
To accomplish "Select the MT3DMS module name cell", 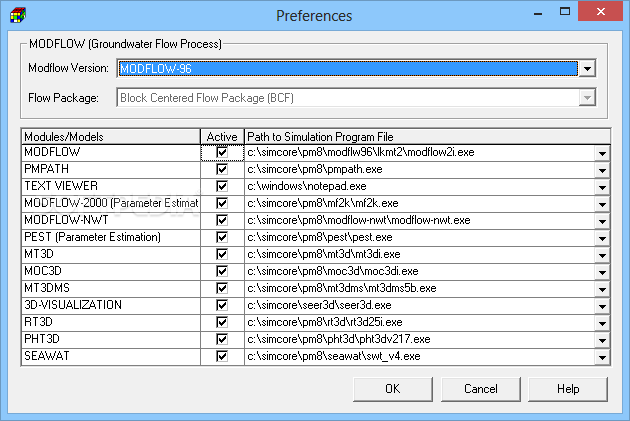I will pyautogui.click(x=111, y=288).
